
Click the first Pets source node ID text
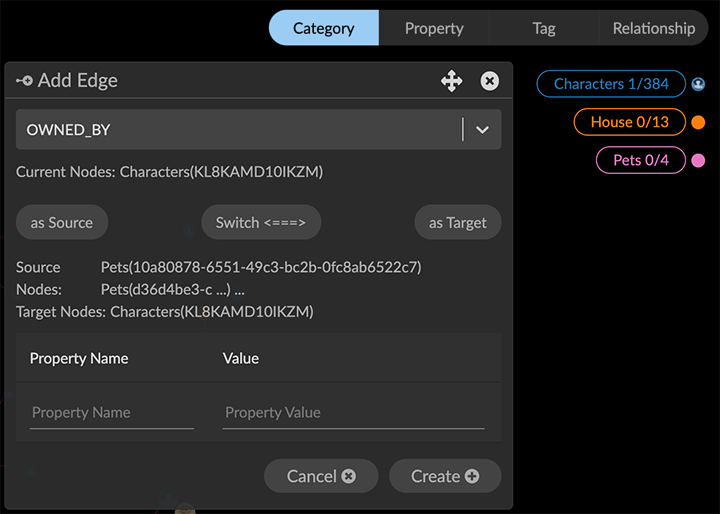(x=261, y=267)
